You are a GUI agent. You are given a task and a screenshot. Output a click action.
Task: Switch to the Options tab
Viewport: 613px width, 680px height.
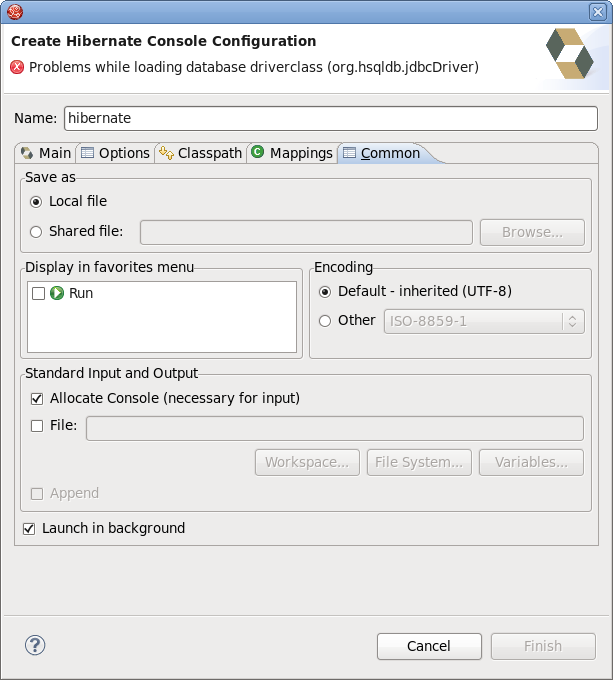115,153
